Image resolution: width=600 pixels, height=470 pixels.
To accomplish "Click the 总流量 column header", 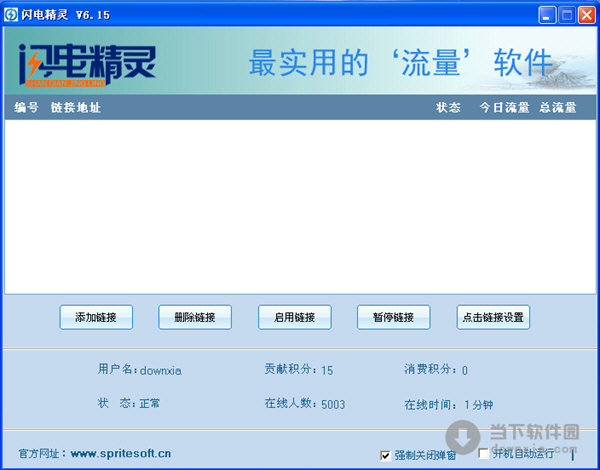I will click(558, 108).
